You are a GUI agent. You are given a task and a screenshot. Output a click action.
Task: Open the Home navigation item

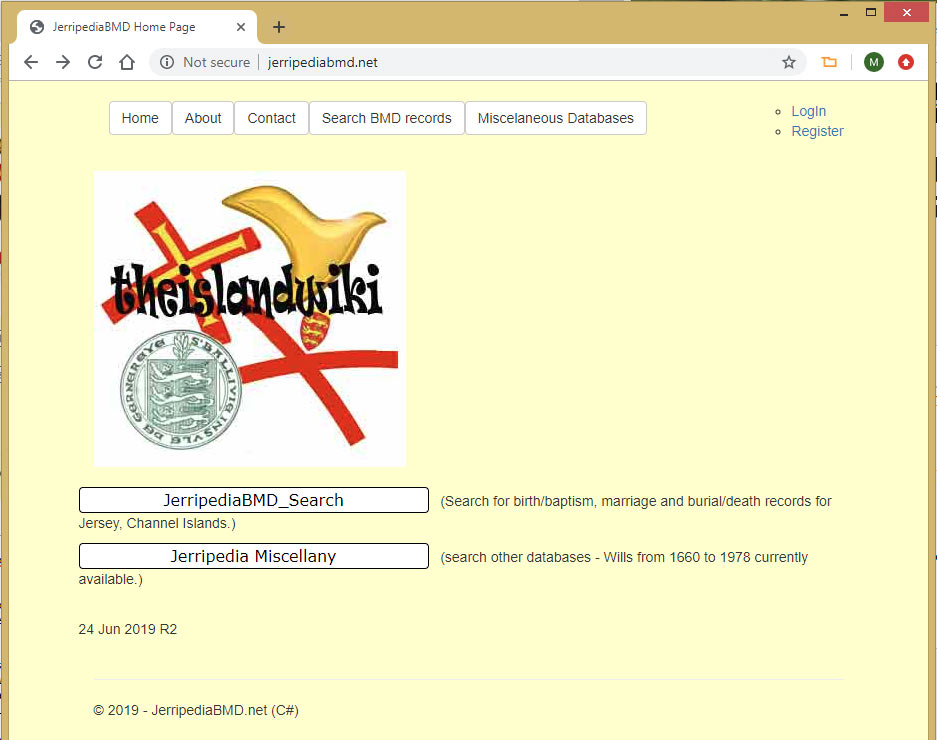pyautogui.click(x=140, y=118)
